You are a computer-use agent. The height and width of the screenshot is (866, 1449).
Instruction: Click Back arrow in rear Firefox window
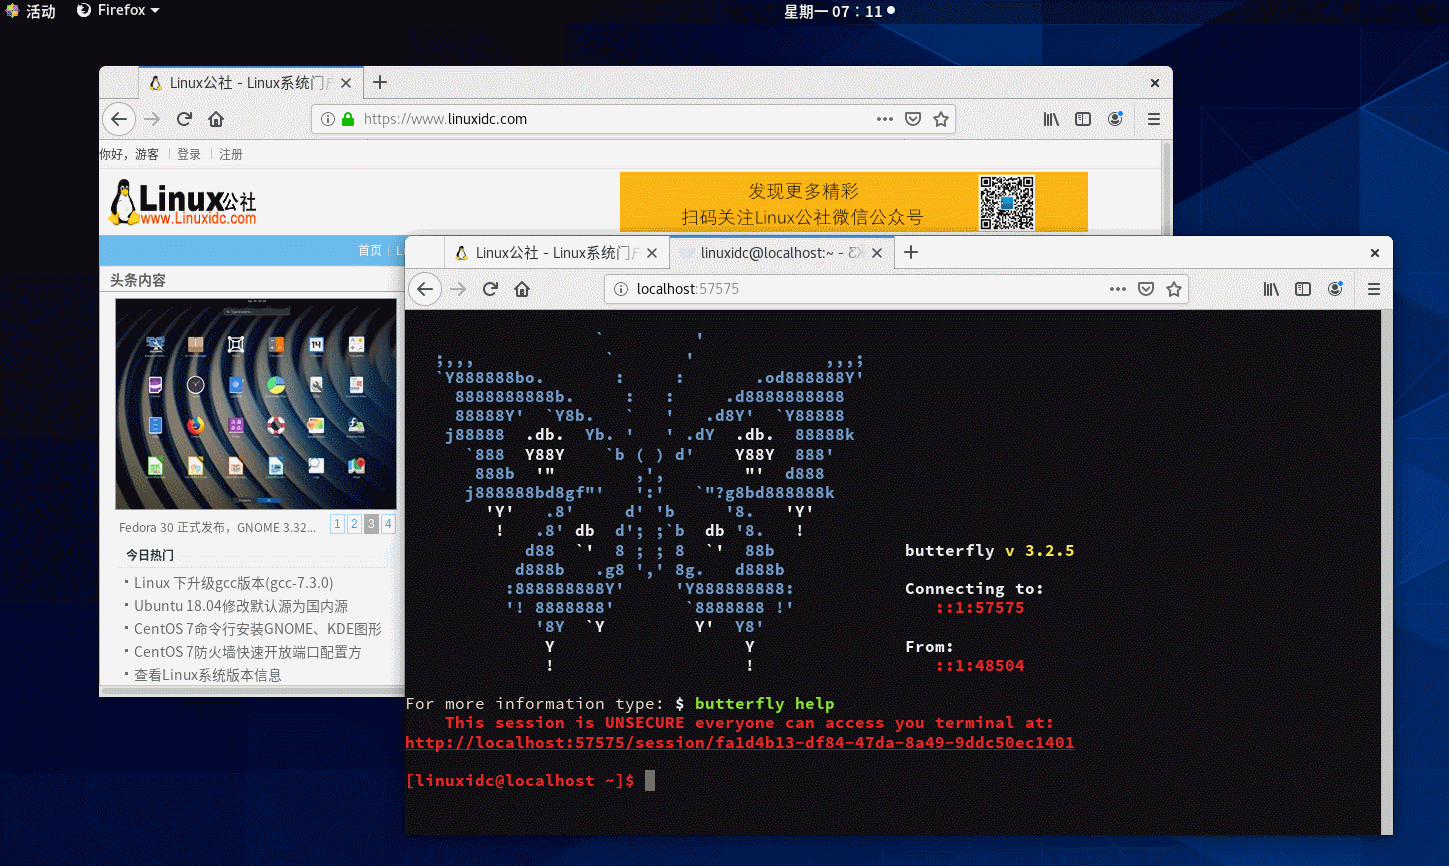tap(119, 119)
